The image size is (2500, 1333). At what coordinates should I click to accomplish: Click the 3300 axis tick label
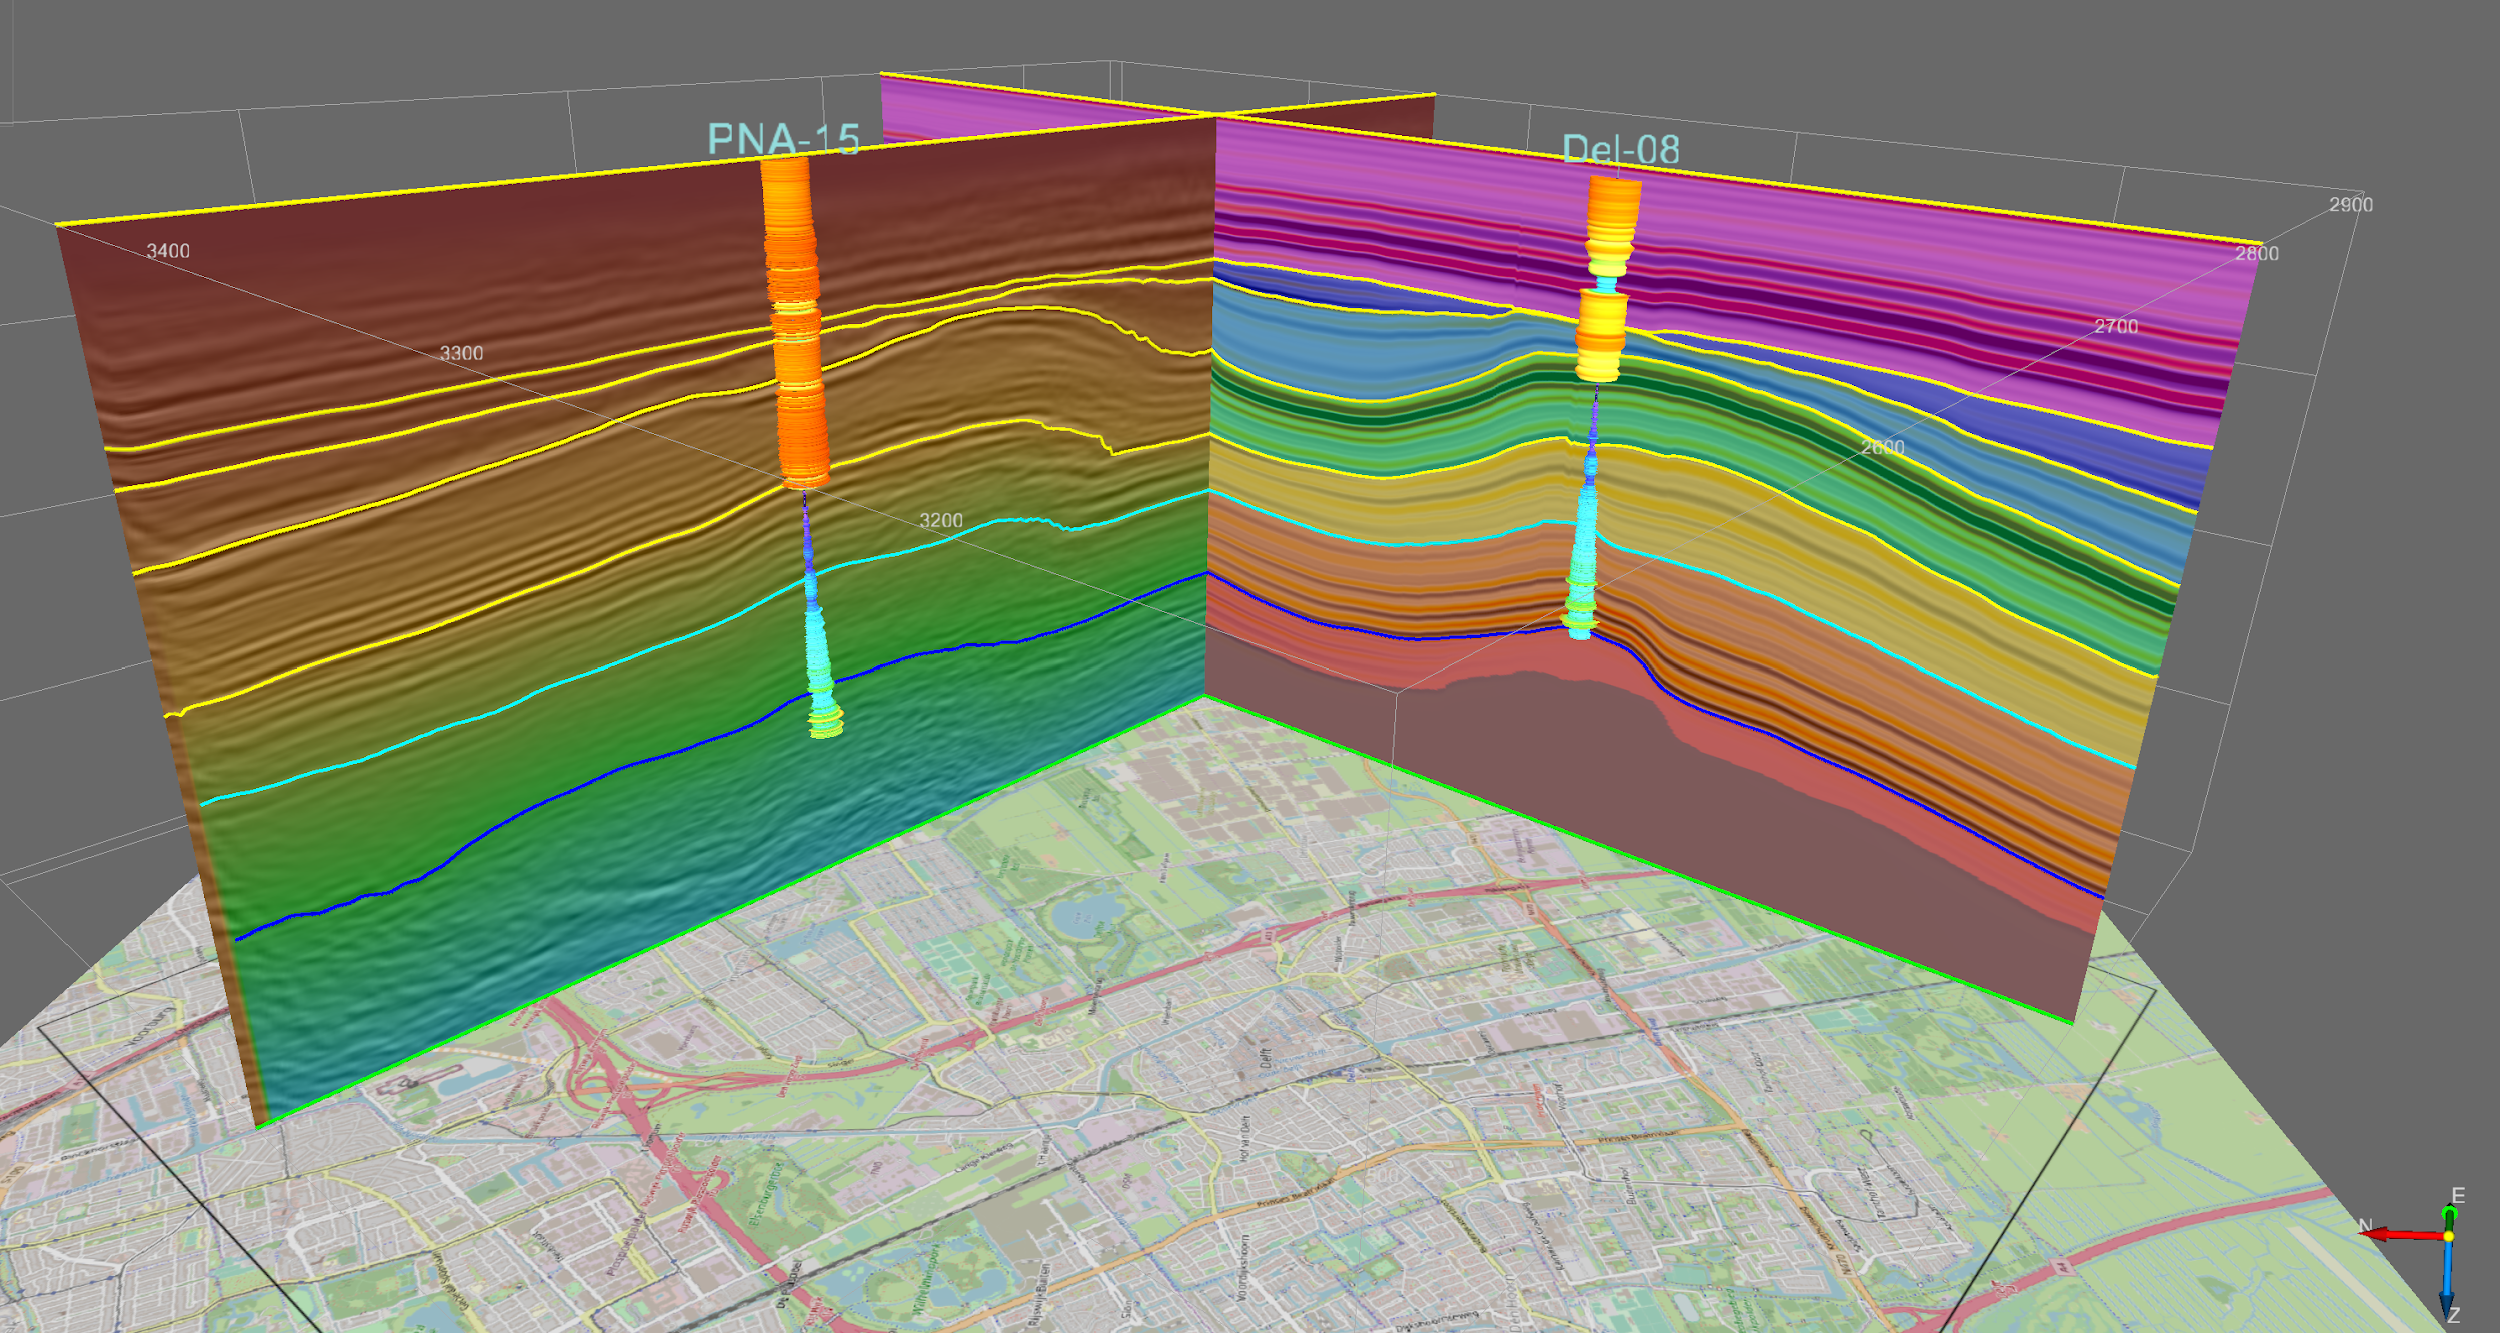tap(461, 353)
